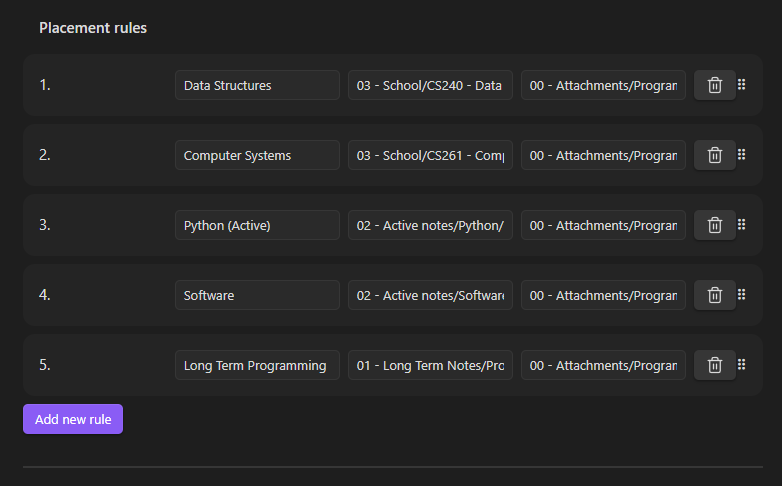Viewport: 782px width, 486px height.
Task: Delete the Long Term Programming rule
Action: pos(714,365)
